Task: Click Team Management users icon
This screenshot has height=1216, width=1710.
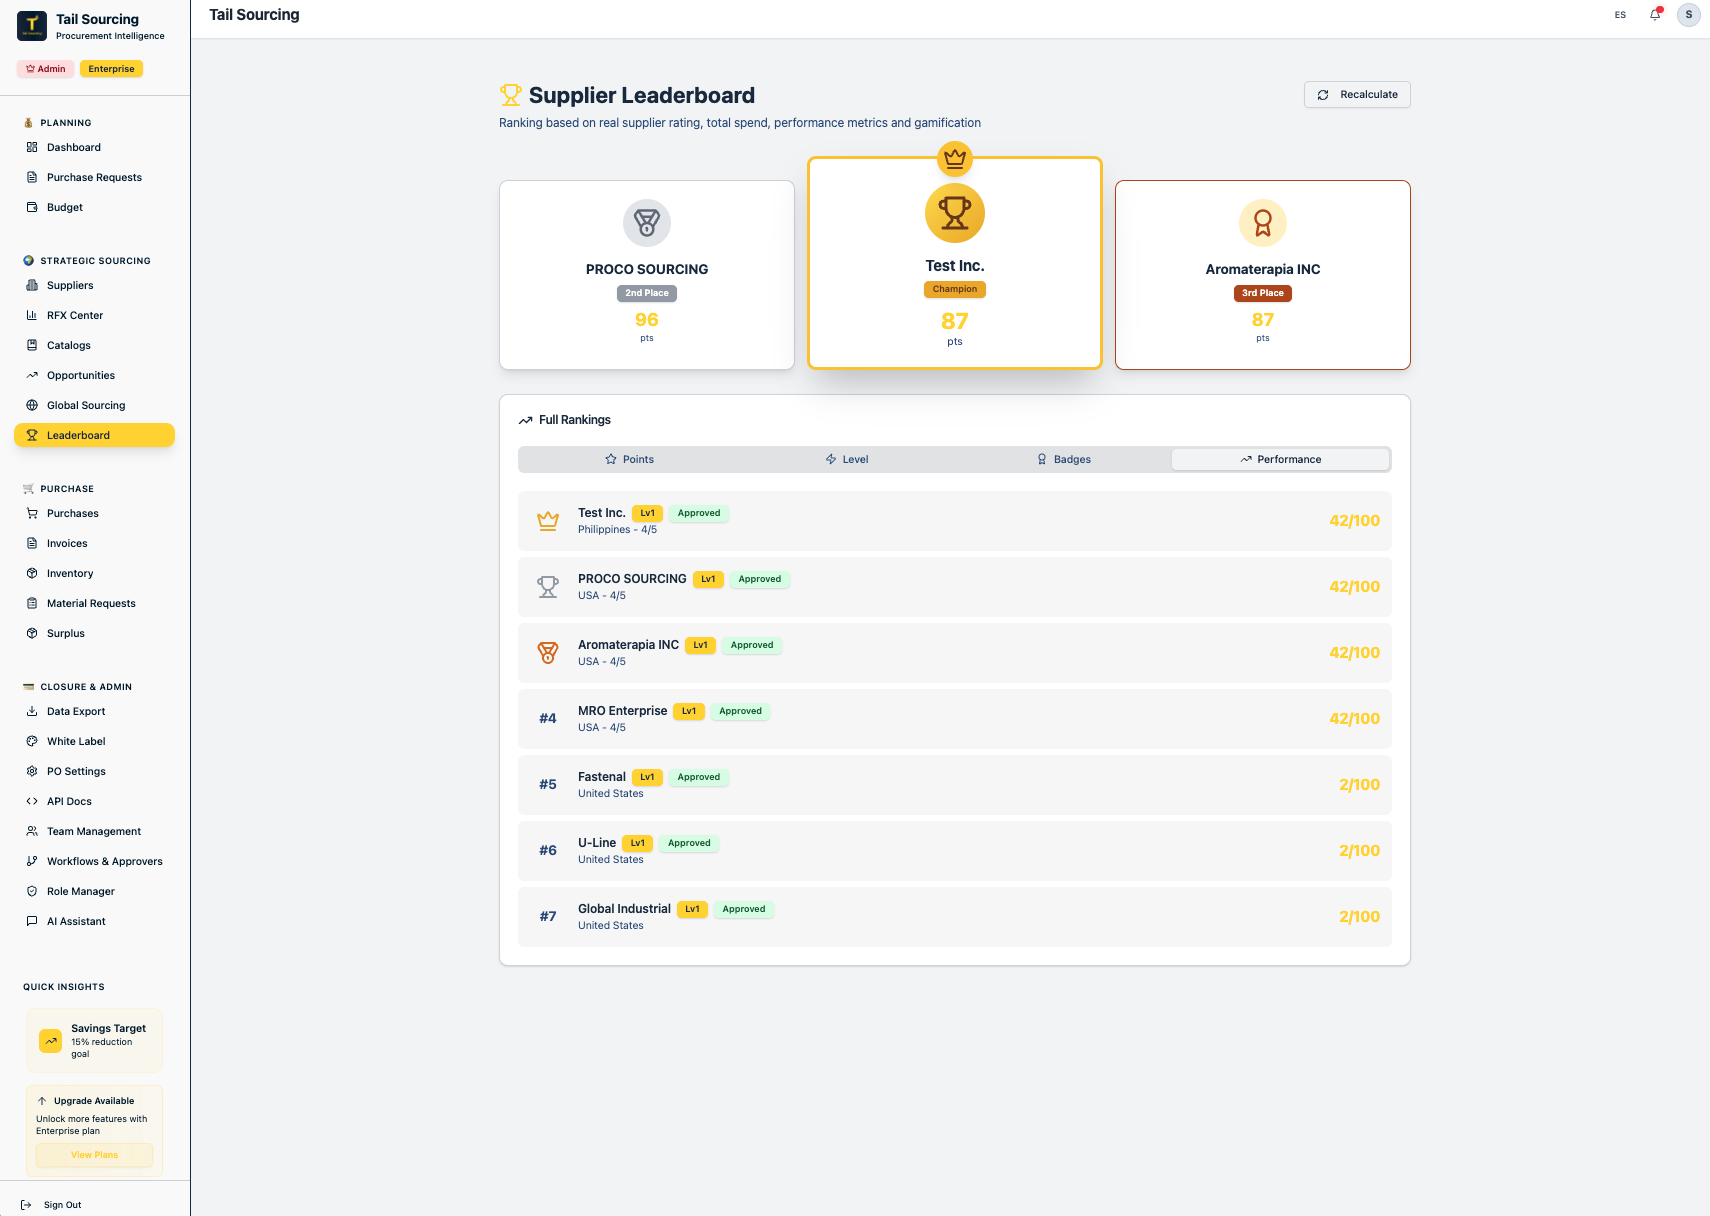Action: click(32, 831)
